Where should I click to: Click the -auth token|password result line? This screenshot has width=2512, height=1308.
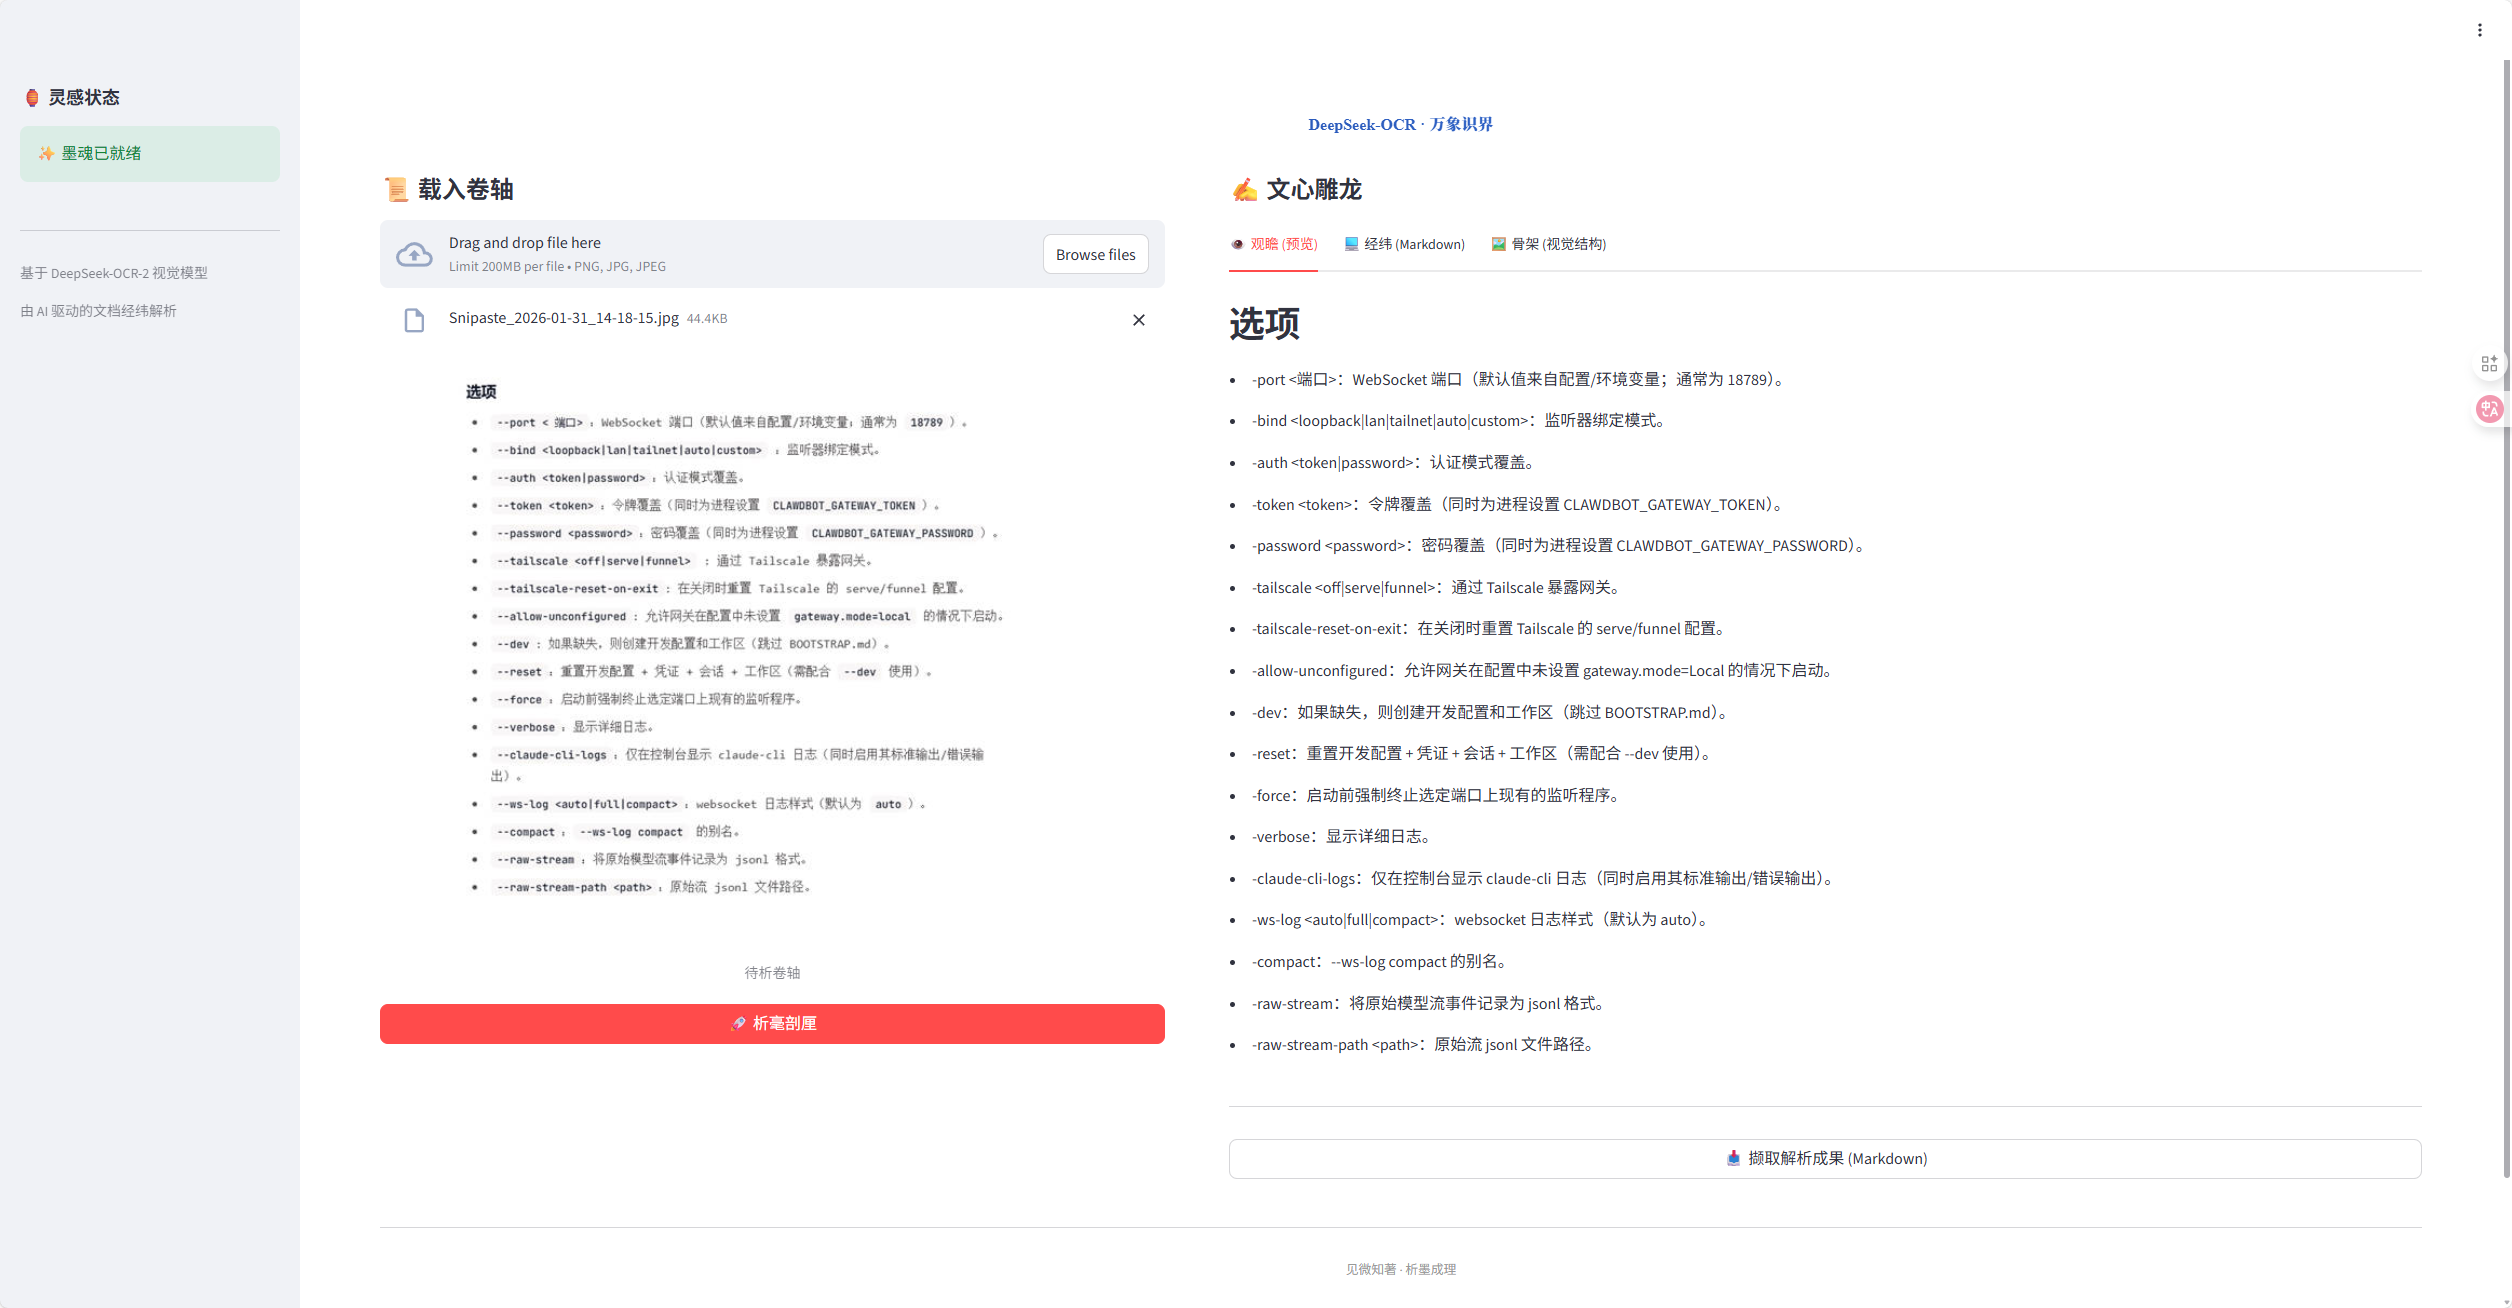[1394, 463]
